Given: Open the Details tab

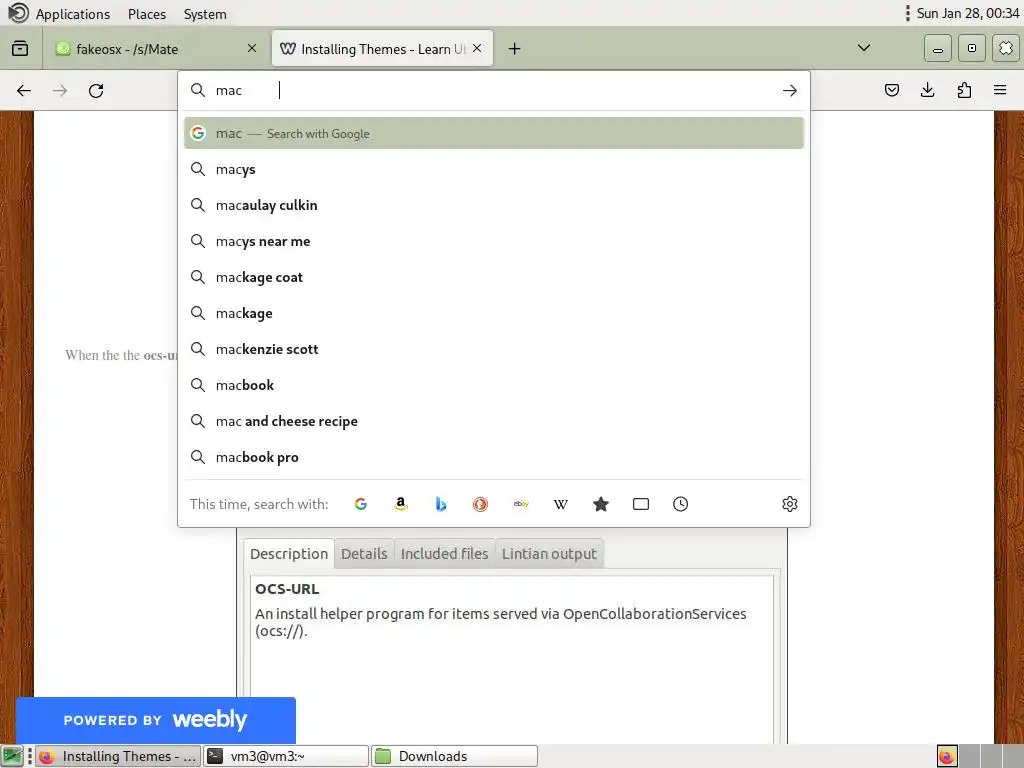Looking at the screenshot, I should 364,554.
